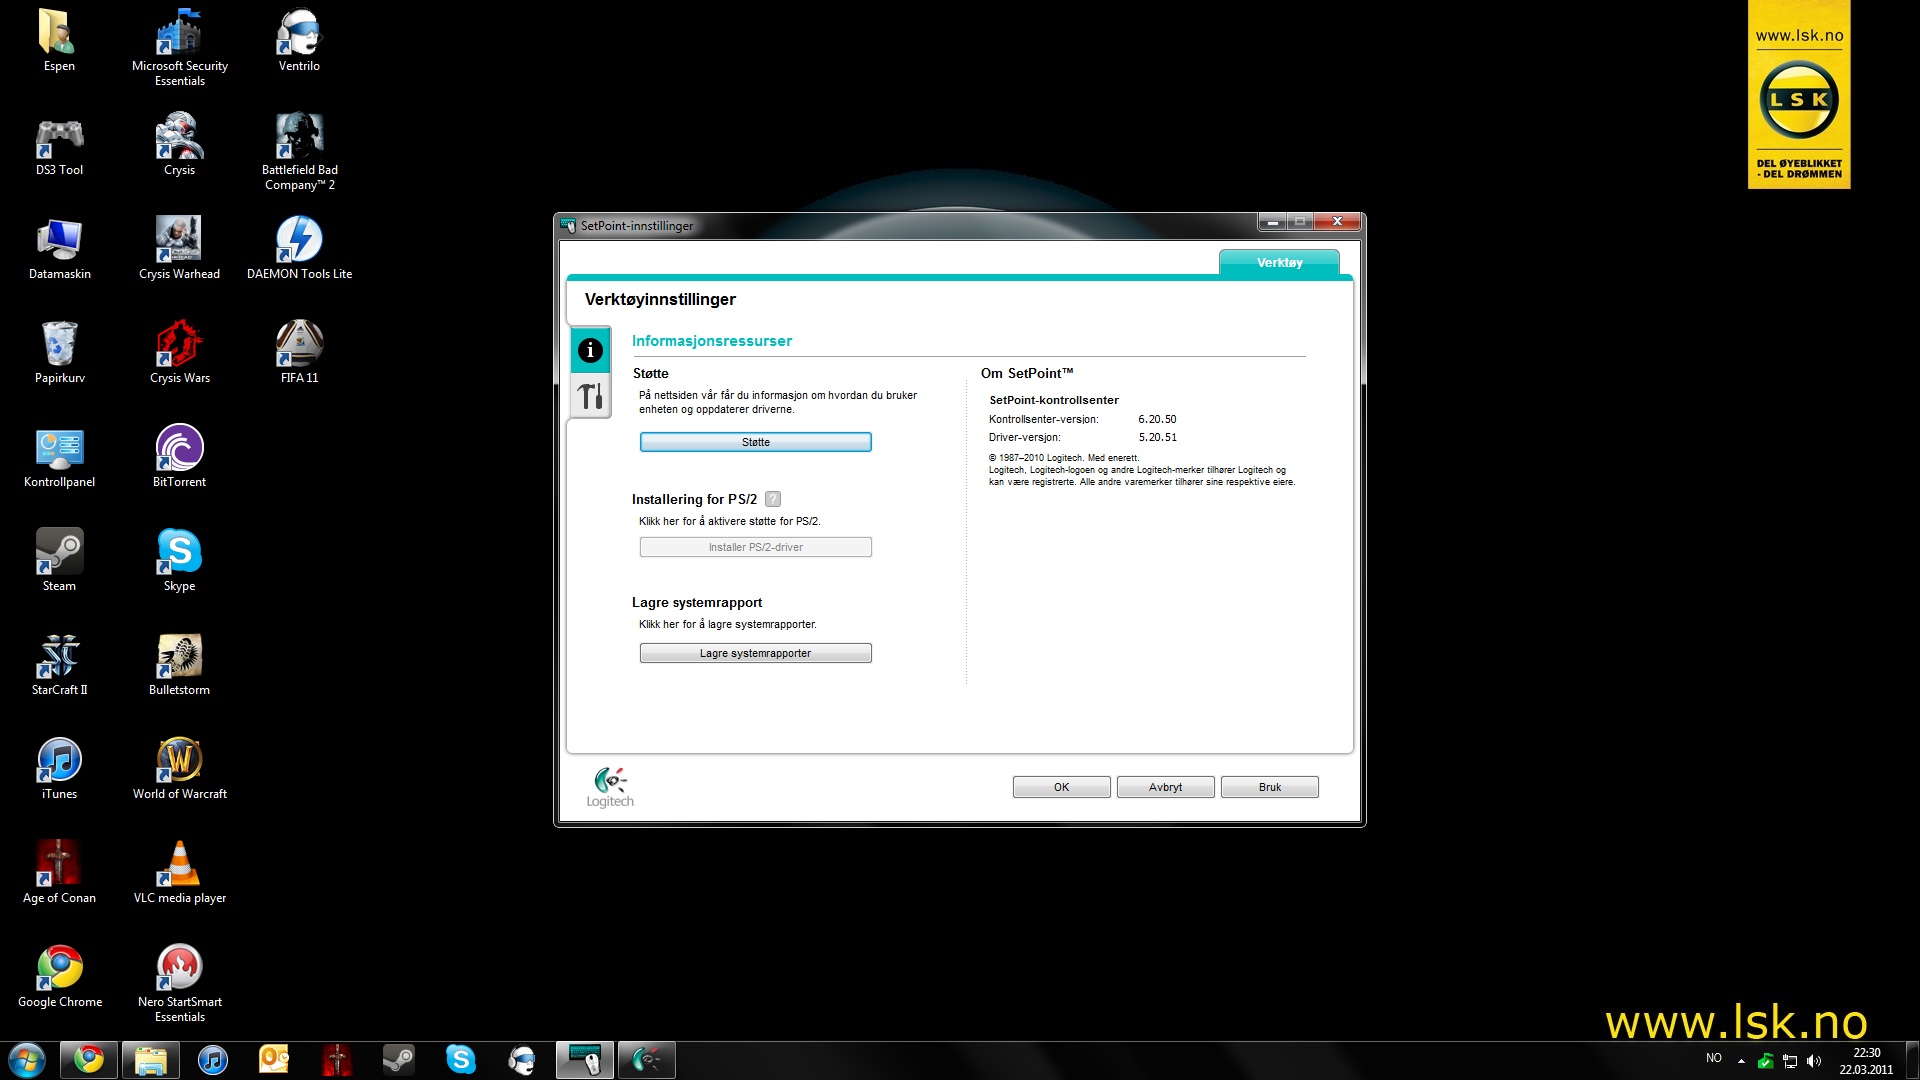Select Age of Conan desktop icon
The width and height of the screenshot is (1920, 1080).
pyautogui.click(x=59, y=874)
